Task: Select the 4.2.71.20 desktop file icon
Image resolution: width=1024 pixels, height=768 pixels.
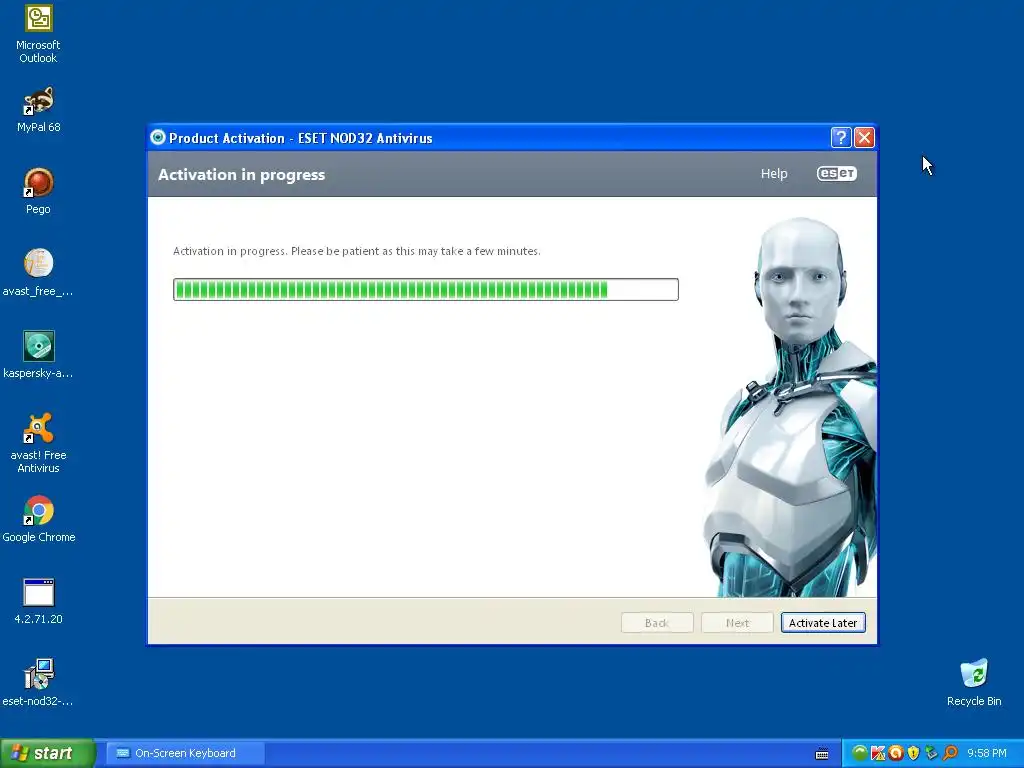Action: click(39, 602)
